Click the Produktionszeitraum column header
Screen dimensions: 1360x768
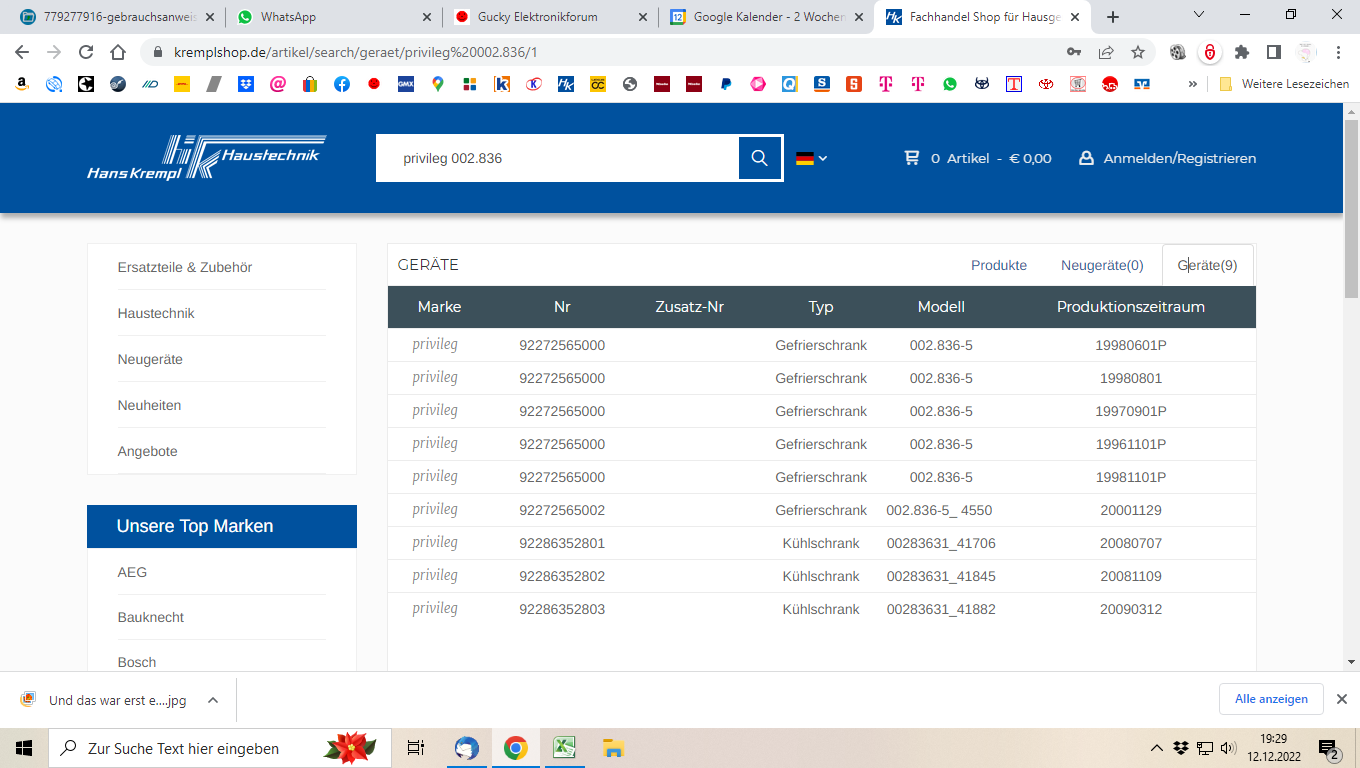(x=1131, y=307)
